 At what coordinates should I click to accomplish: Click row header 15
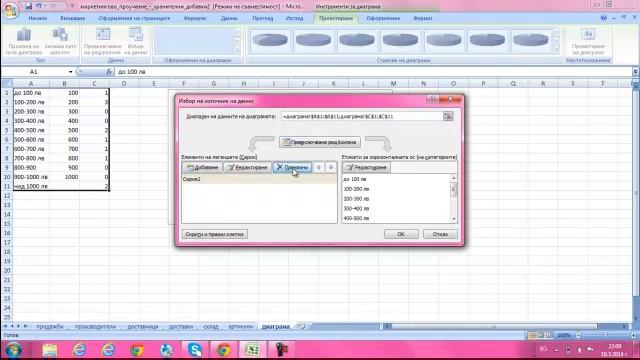tap(7, 224)
